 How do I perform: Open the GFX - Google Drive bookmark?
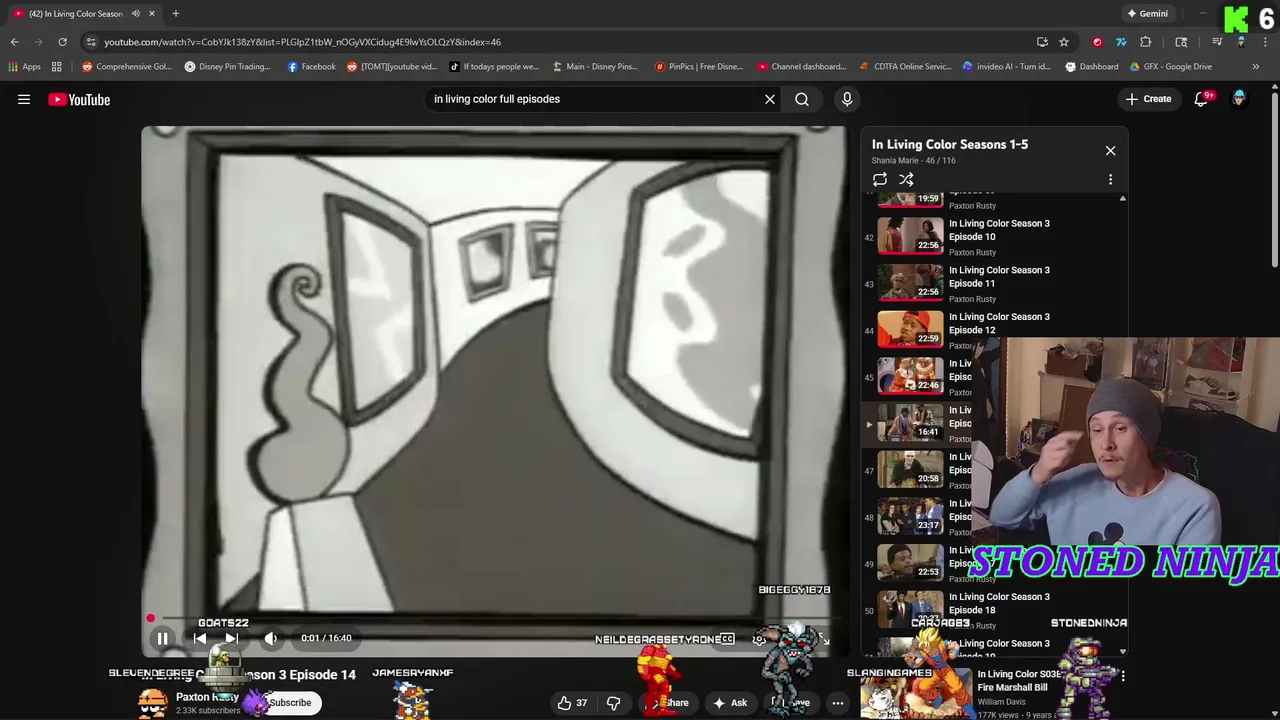pyautogui.click(x=1169, y=67)
